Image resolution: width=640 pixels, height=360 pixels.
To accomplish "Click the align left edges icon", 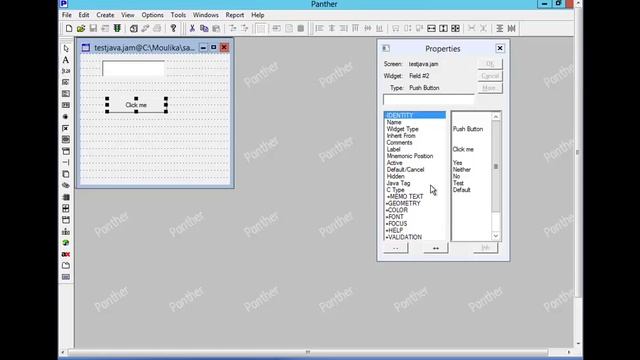I will pos(320,28).
